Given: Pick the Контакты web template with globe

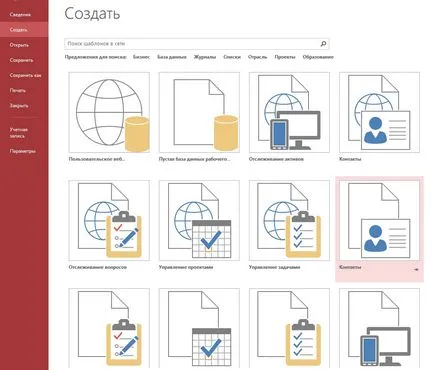Looking at the screenshot, I should (379, 112).
